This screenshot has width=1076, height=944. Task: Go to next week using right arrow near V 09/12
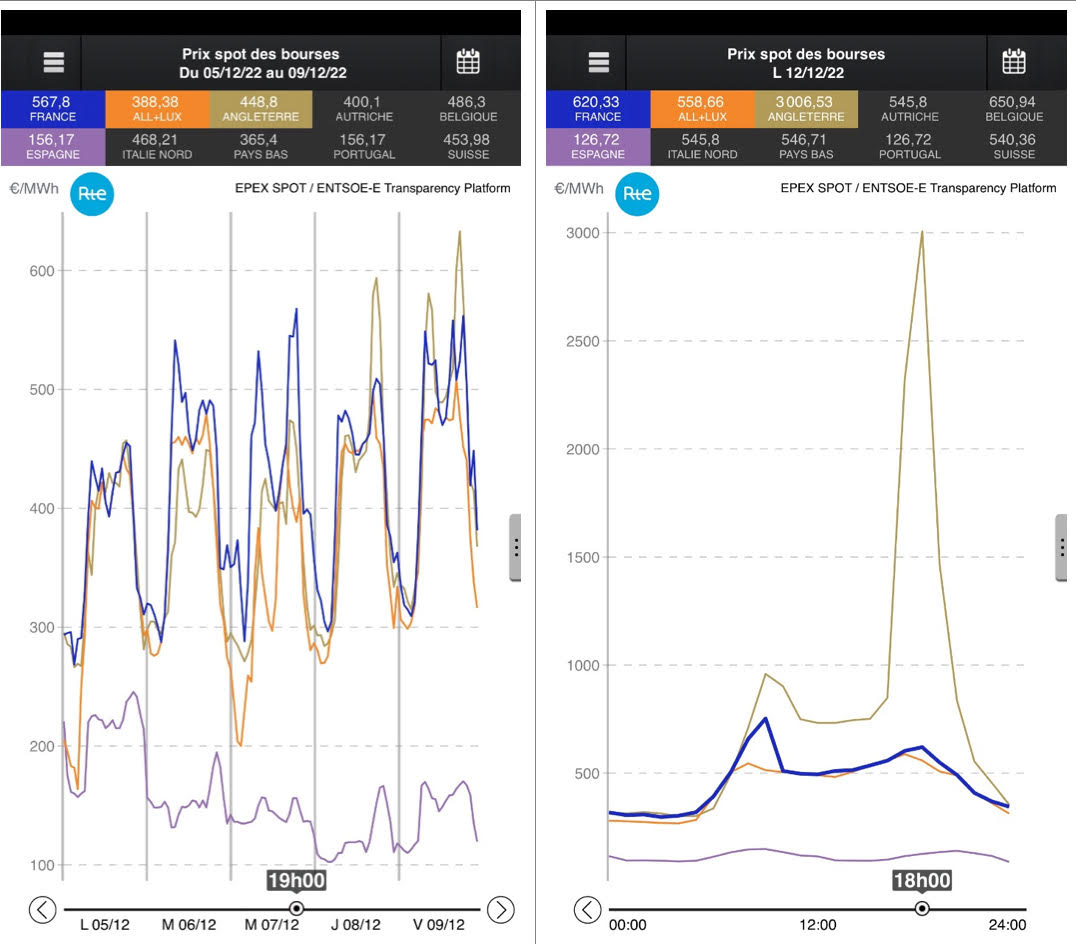[x=501, y=909]
